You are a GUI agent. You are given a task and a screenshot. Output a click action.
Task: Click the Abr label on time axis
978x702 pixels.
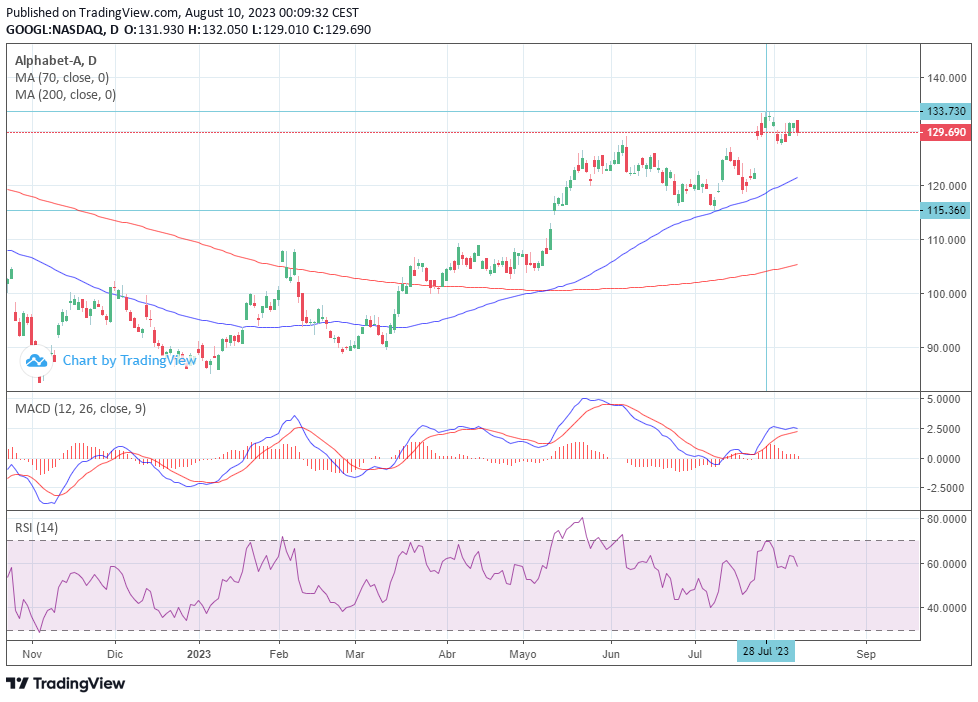coord(447,654)
